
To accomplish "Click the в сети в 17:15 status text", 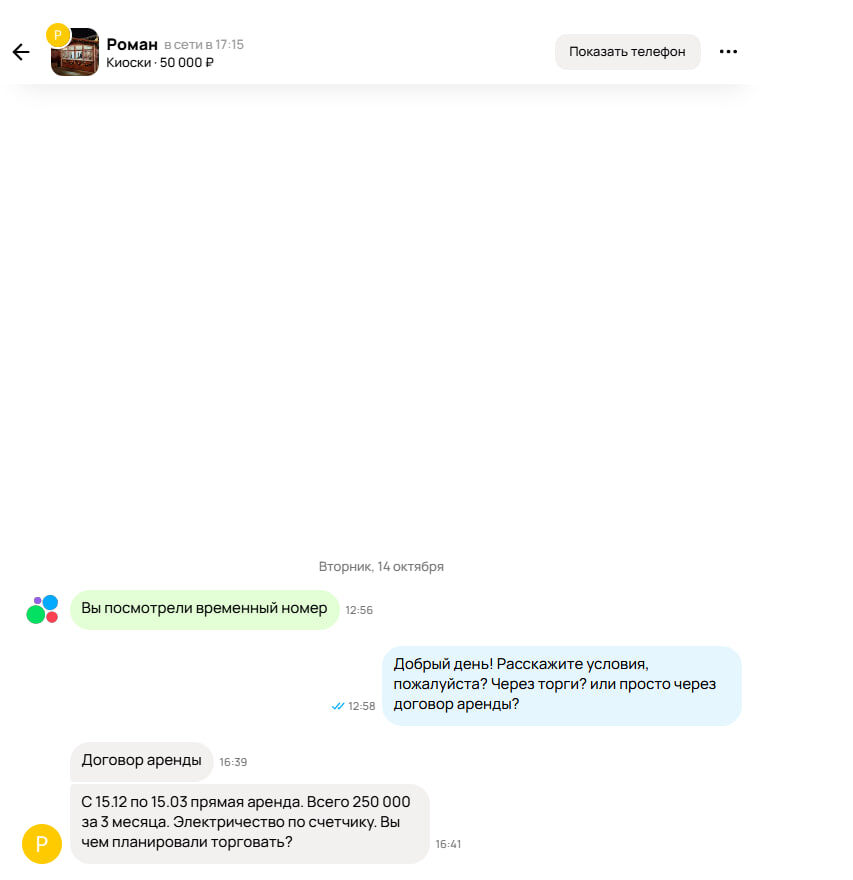I will coord(204,44).
